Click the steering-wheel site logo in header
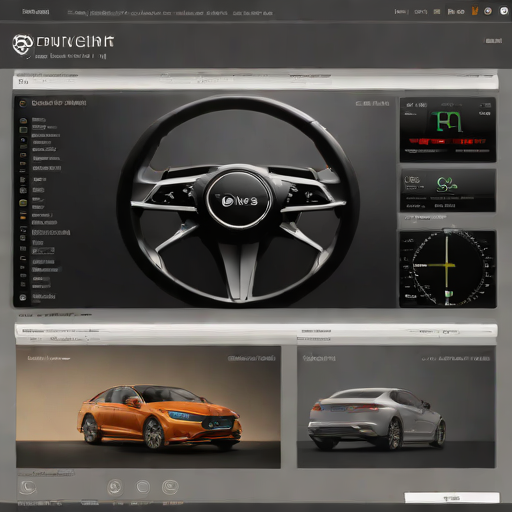The image size is (512, 512). click(23, 44)
